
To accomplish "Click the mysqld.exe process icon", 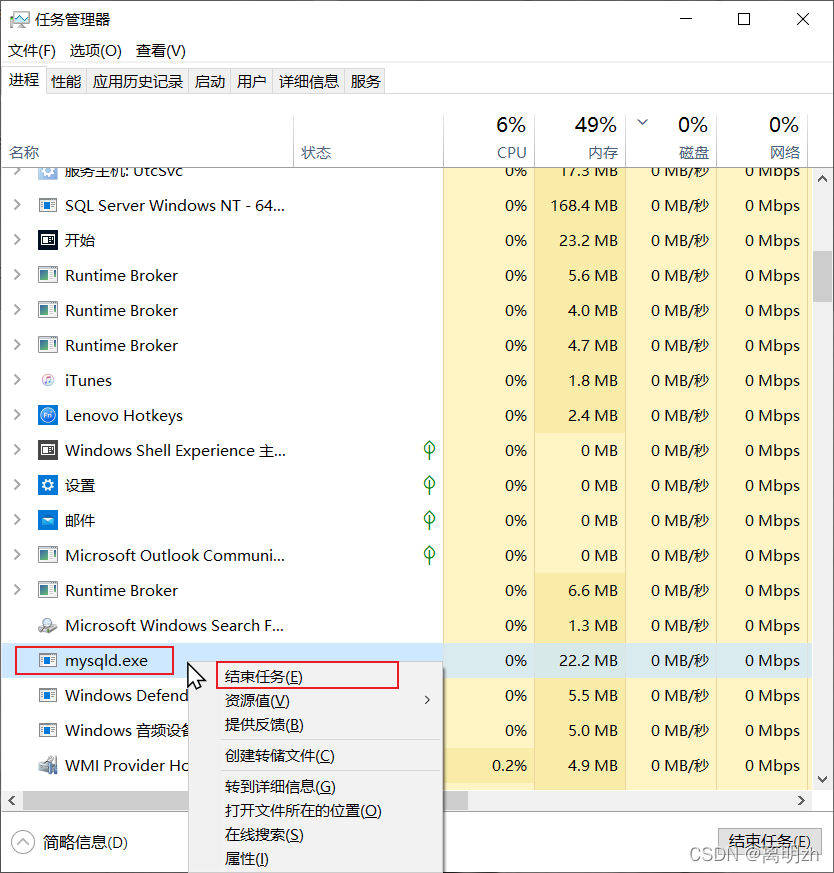I will [x=48, y=660].
